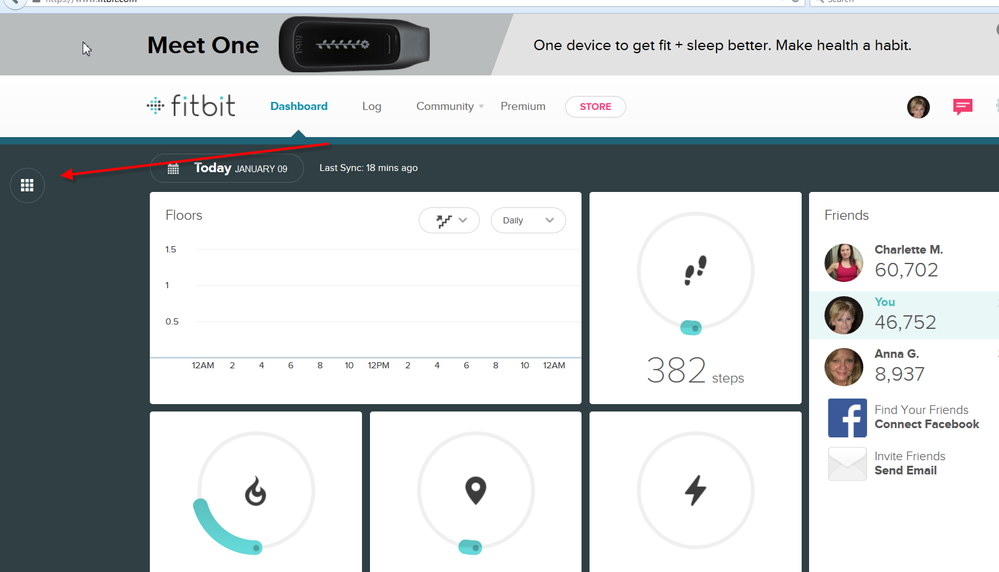999x572 pixels.
Task: Click the 8,937 step total
Action: (899, 374)
